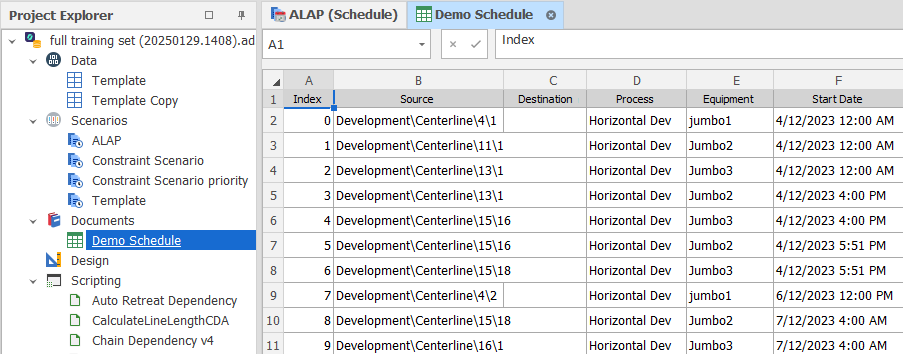Click the Auto Retreat Dependency script icon
904x361 pixels.
click(x=74, y=300)
